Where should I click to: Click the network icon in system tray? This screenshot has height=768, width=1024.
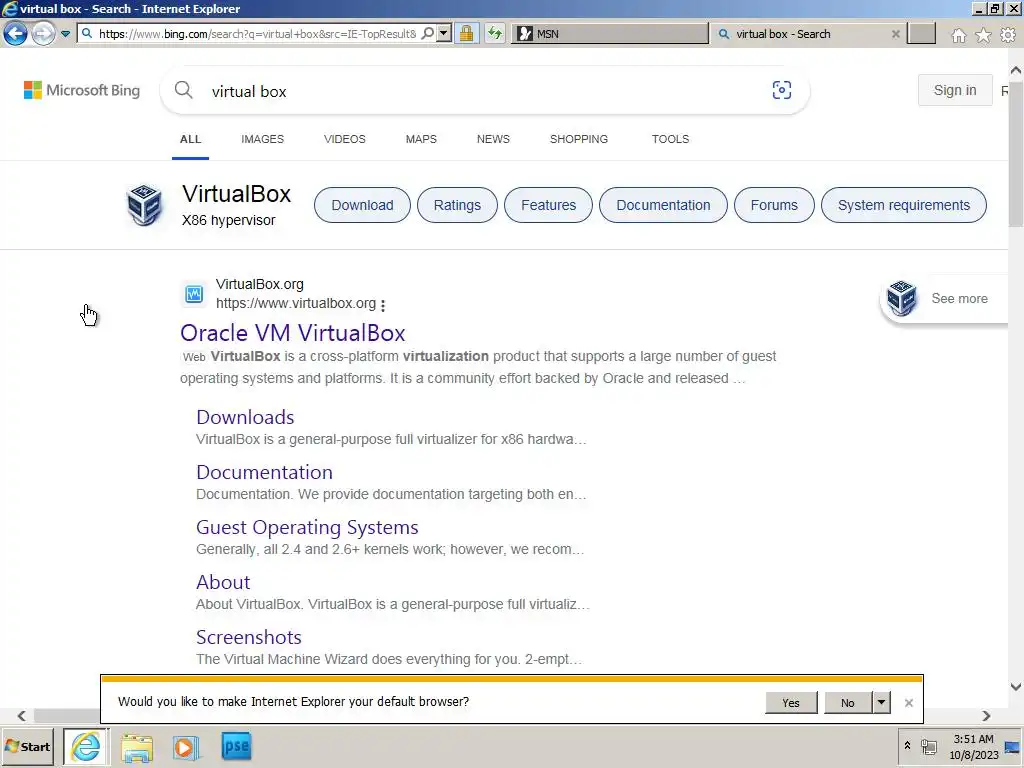[x=929, y=746]
